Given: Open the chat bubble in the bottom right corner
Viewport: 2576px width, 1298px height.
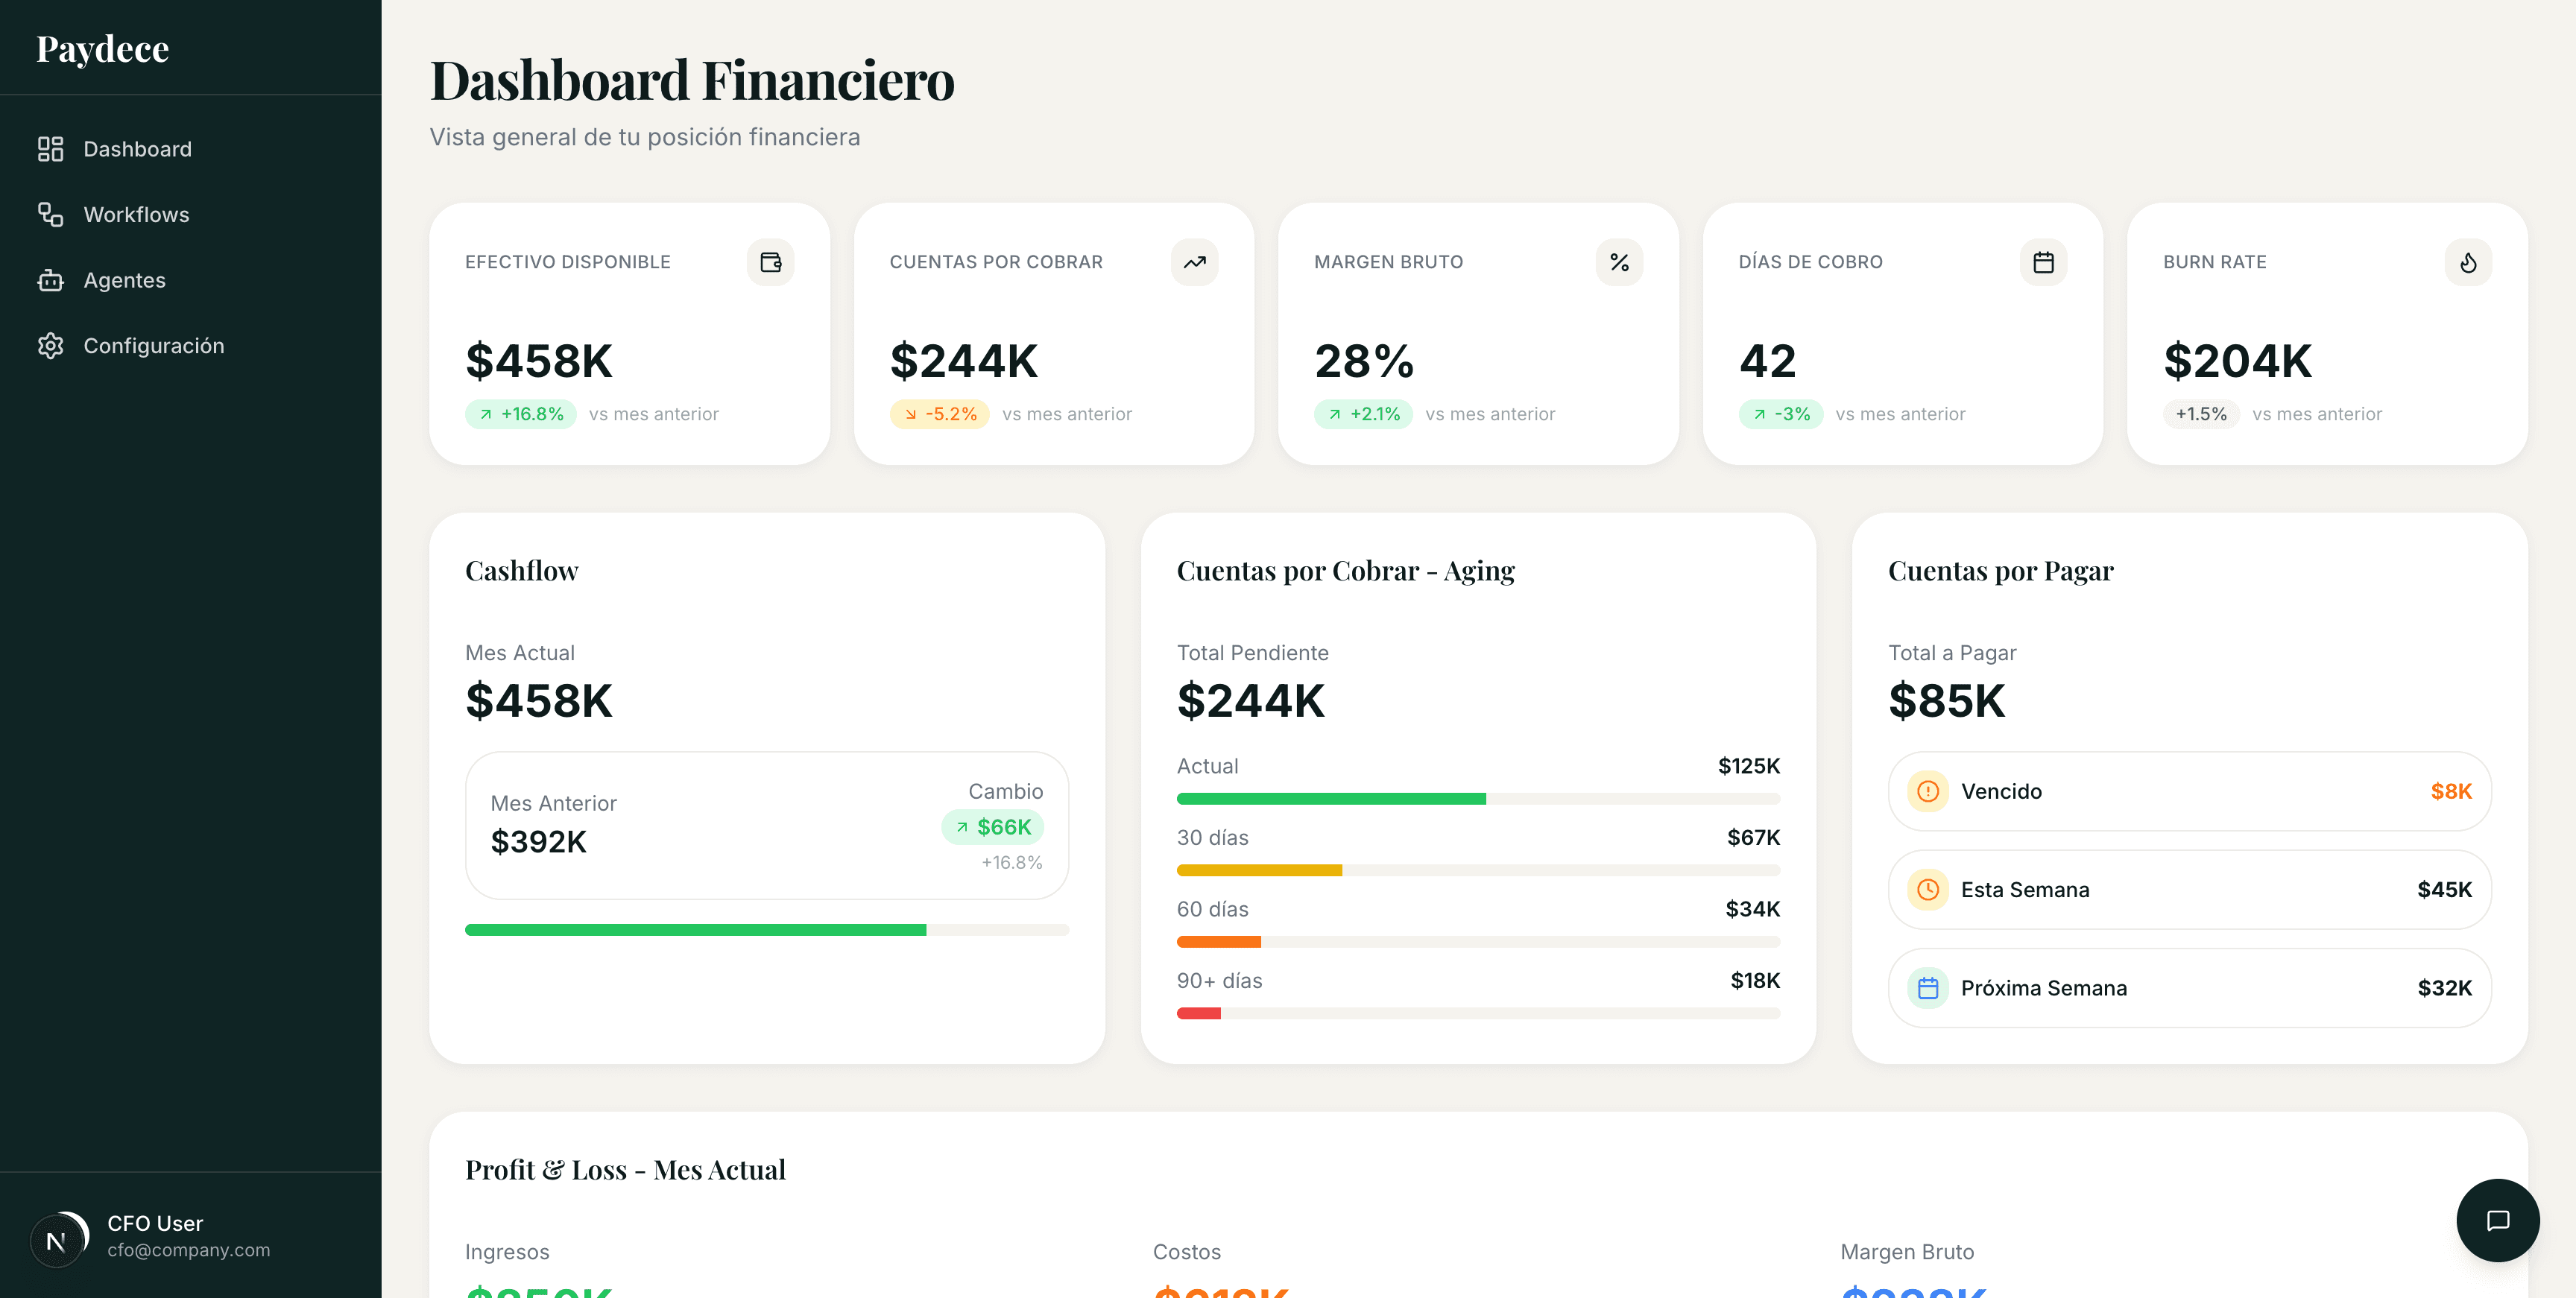Looking at the screenshot, I should pyautogui.click(x=2499, y=1220).
